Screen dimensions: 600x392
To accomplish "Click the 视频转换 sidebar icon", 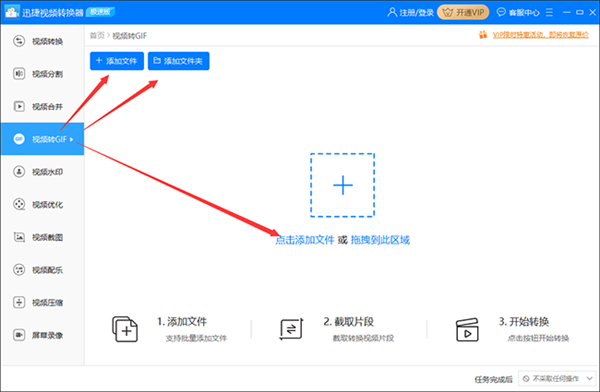I will [19, 41].
